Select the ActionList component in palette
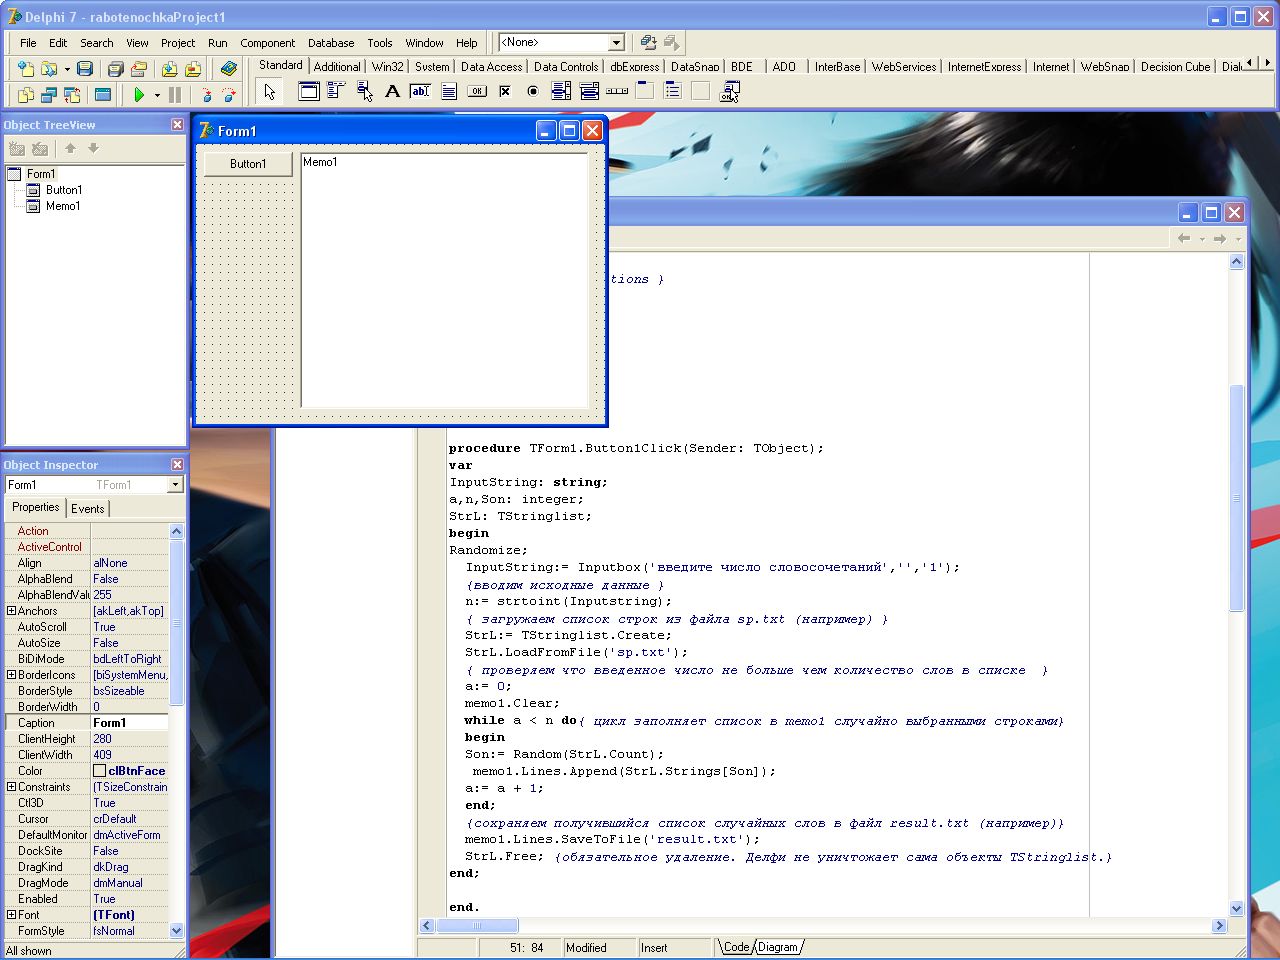1280x960 pixels. [730, 91]
